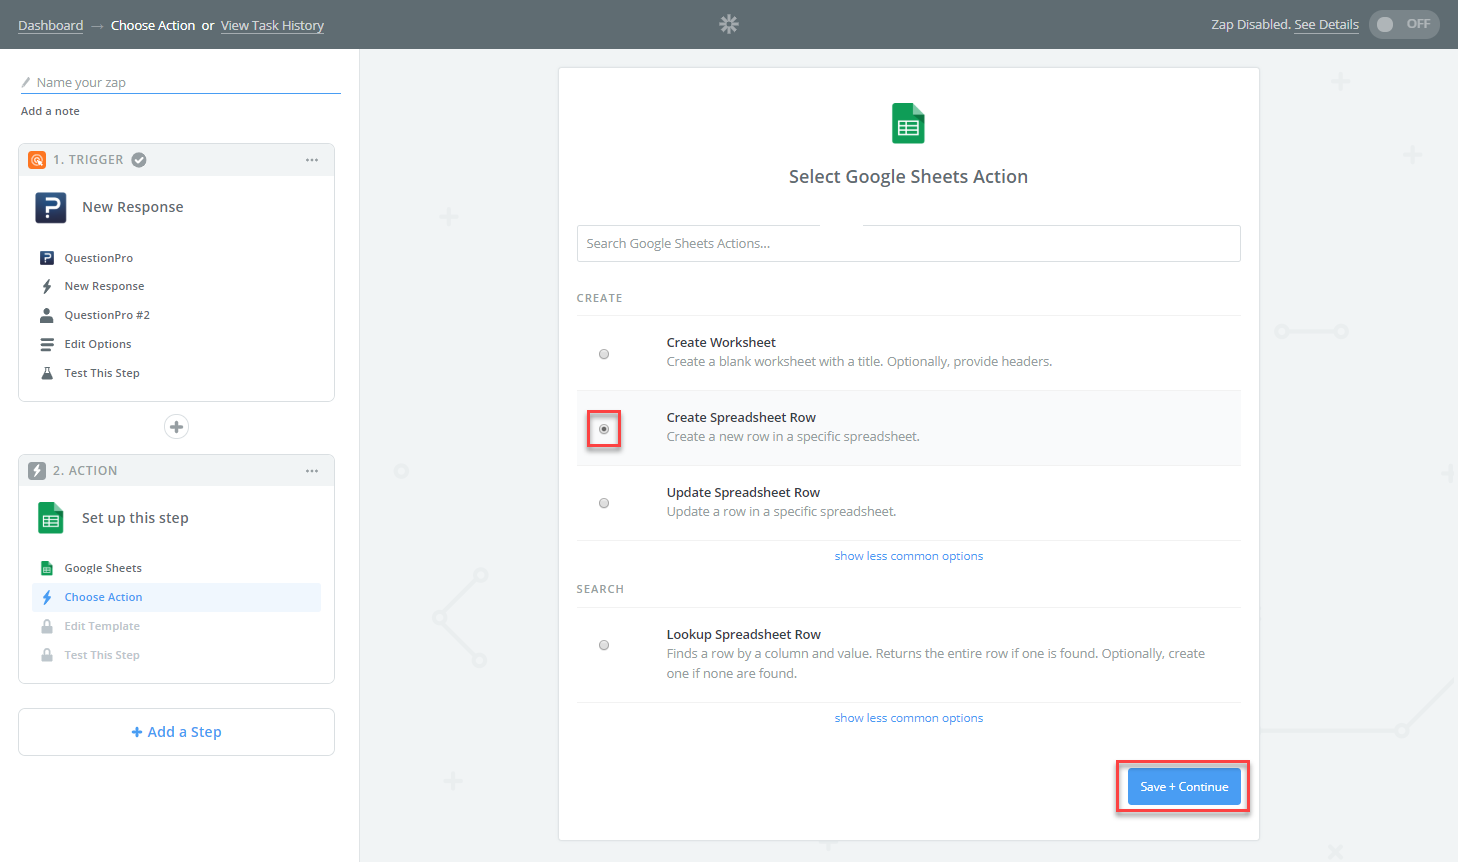This screenshot has width=1458, height=862.
Task: Click the Test This Step flask icon
Action: (x=47, y=373)
